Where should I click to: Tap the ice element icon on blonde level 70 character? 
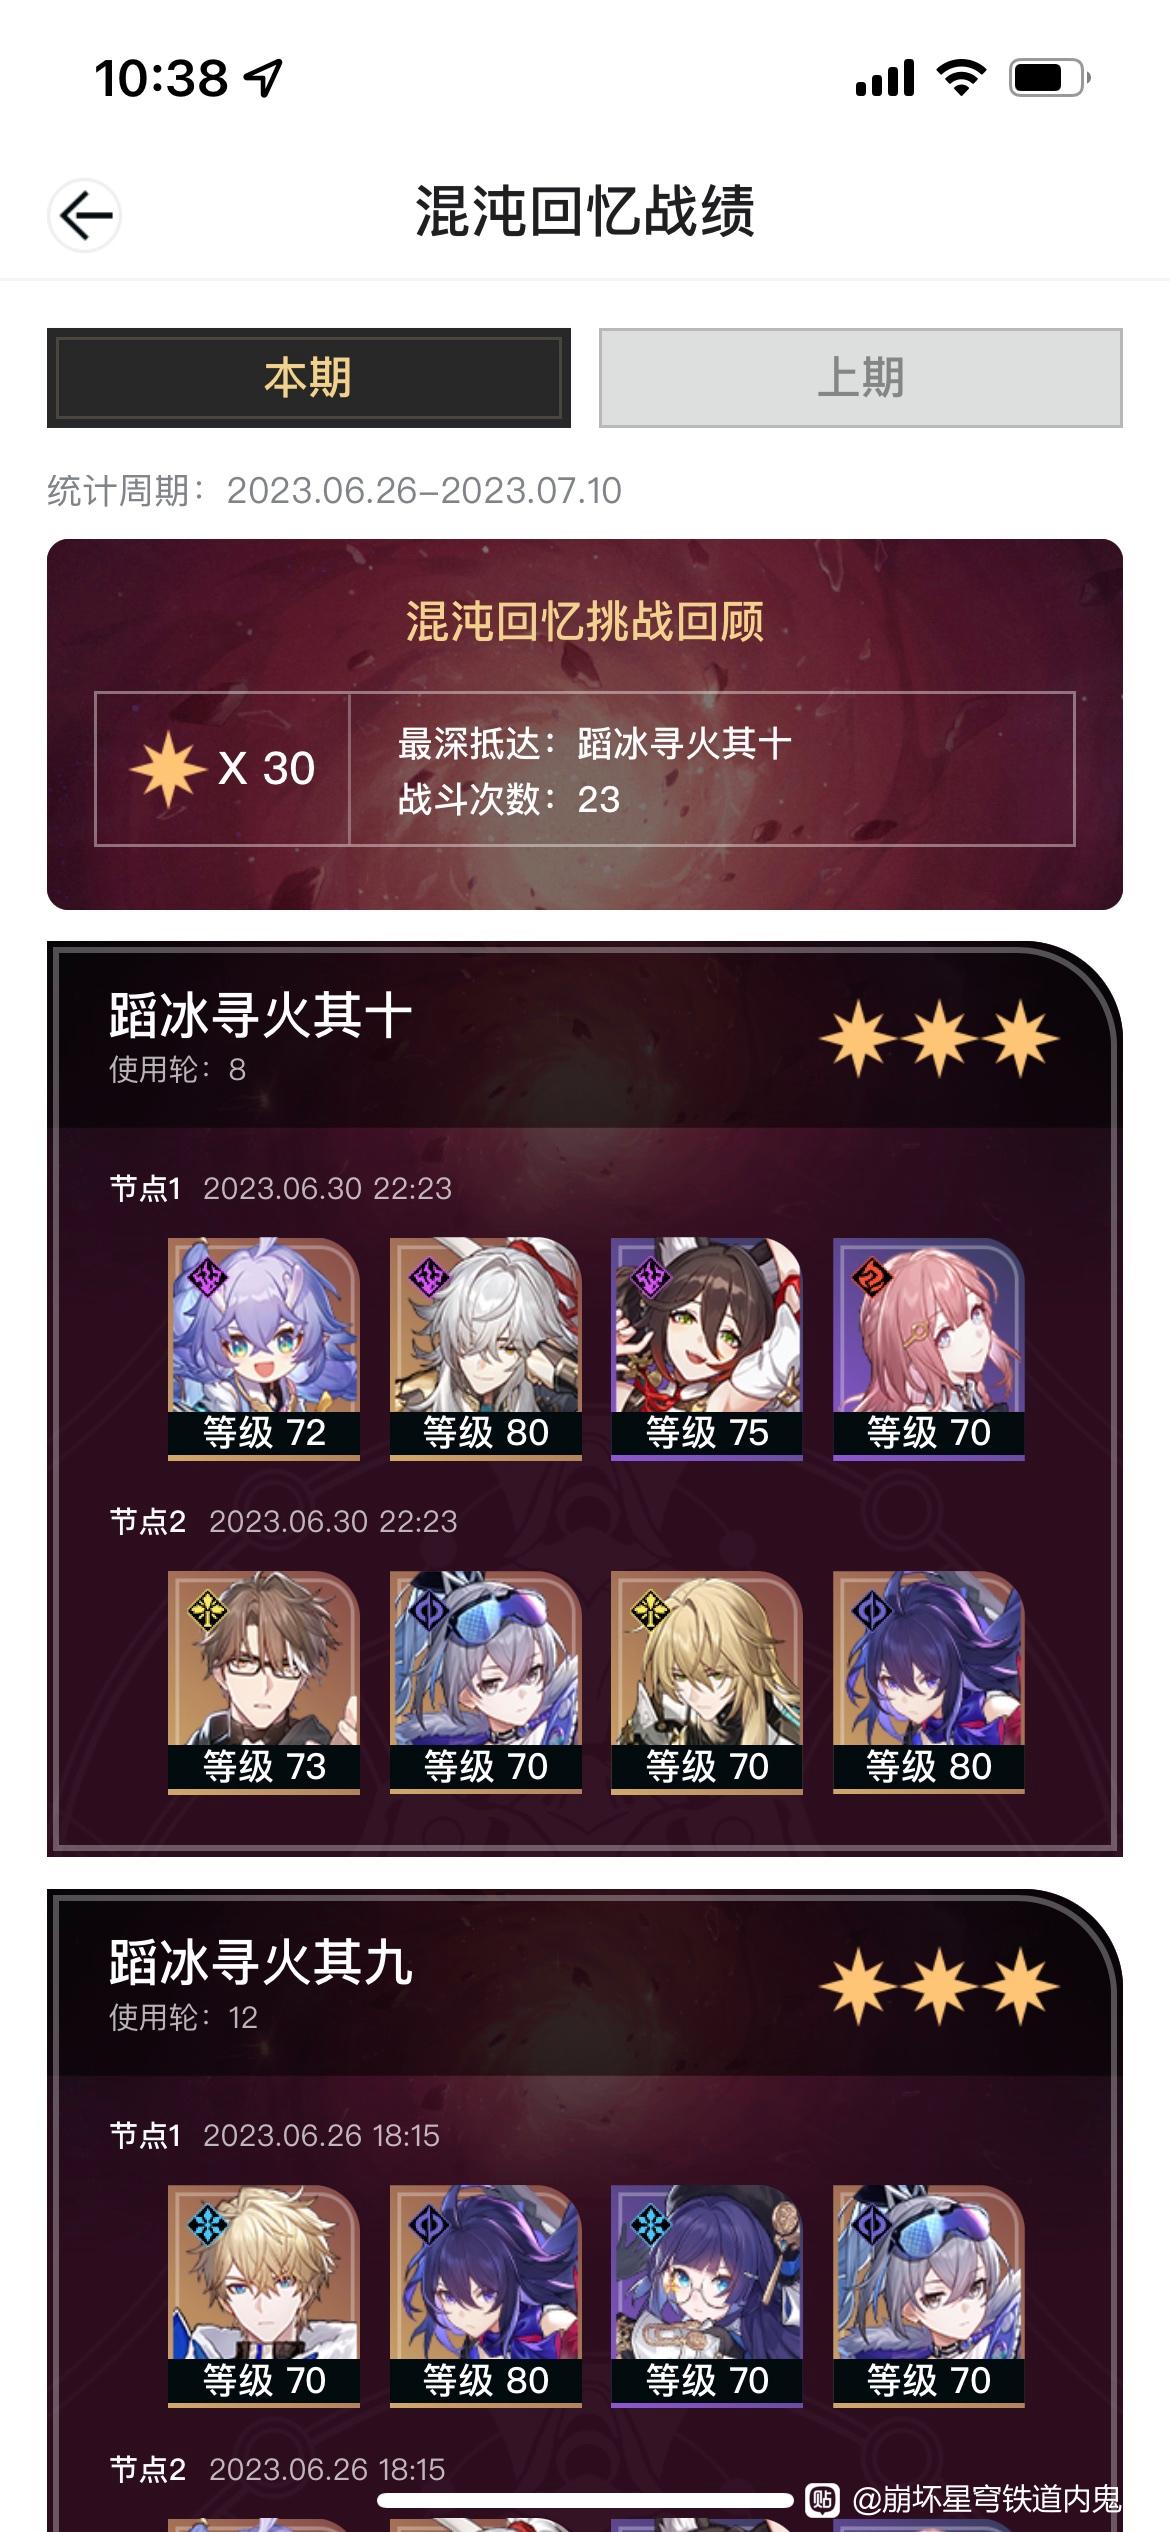[207, 2225]
